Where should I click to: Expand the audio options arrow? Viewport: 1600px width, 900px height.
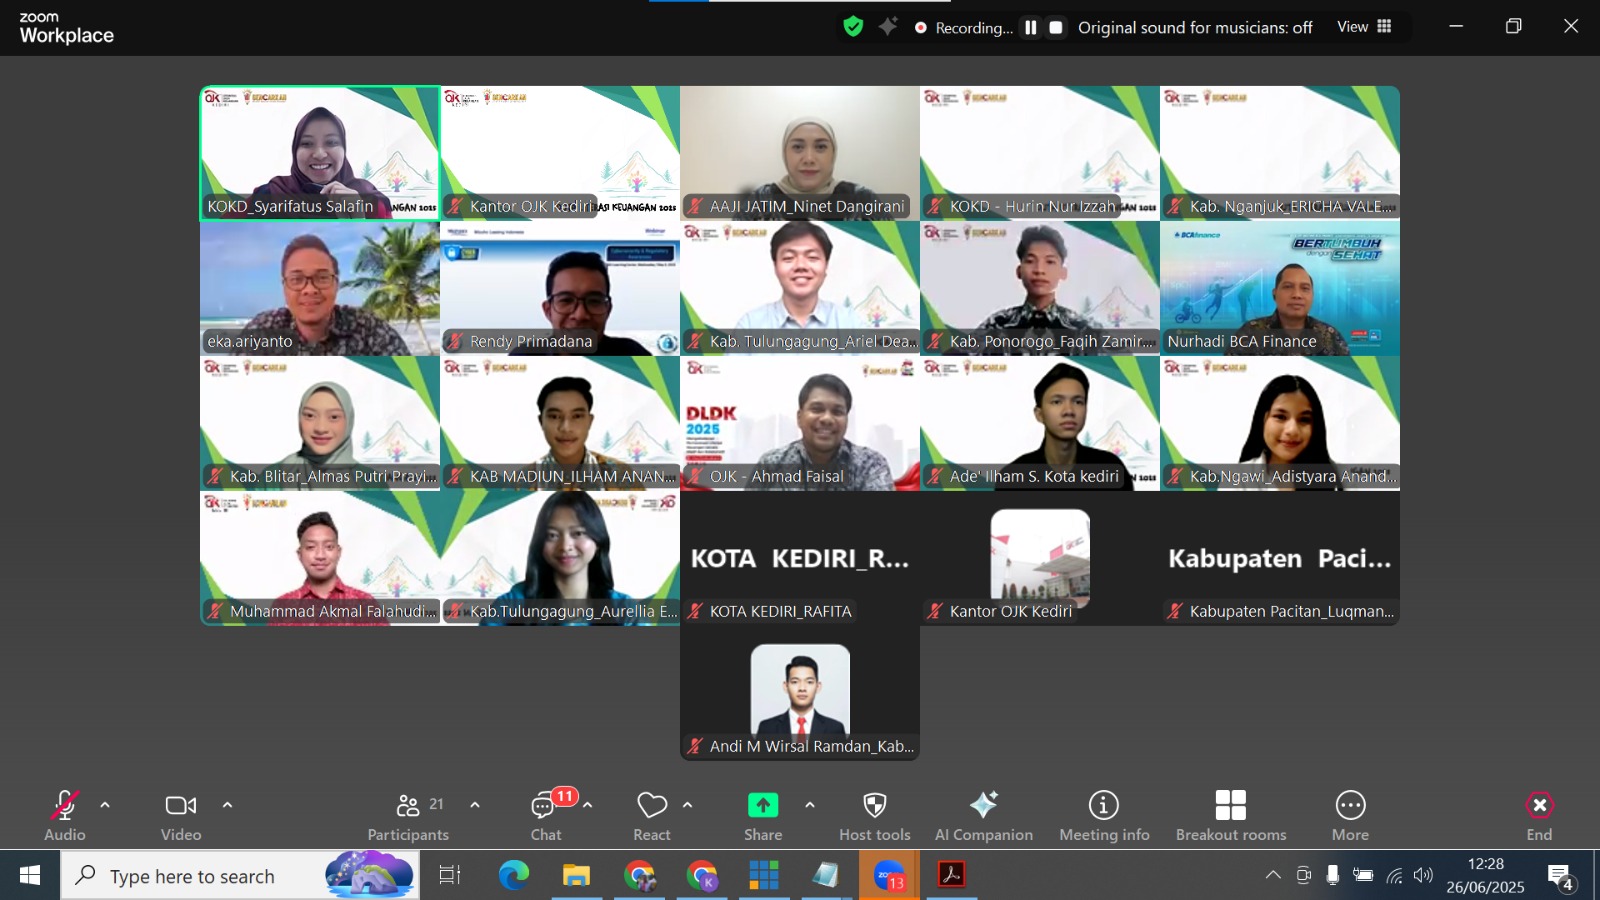pyautogui.click(x=105, y=805)
